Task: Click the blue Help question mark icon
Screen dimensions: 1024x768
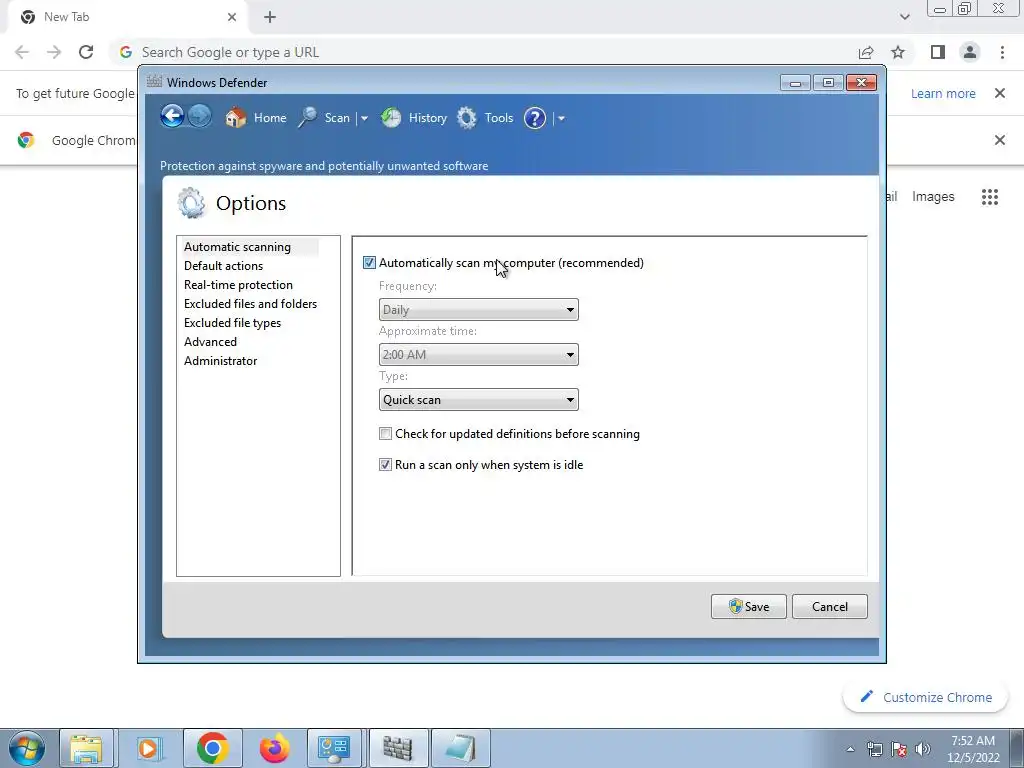Action: pos(535,118)
